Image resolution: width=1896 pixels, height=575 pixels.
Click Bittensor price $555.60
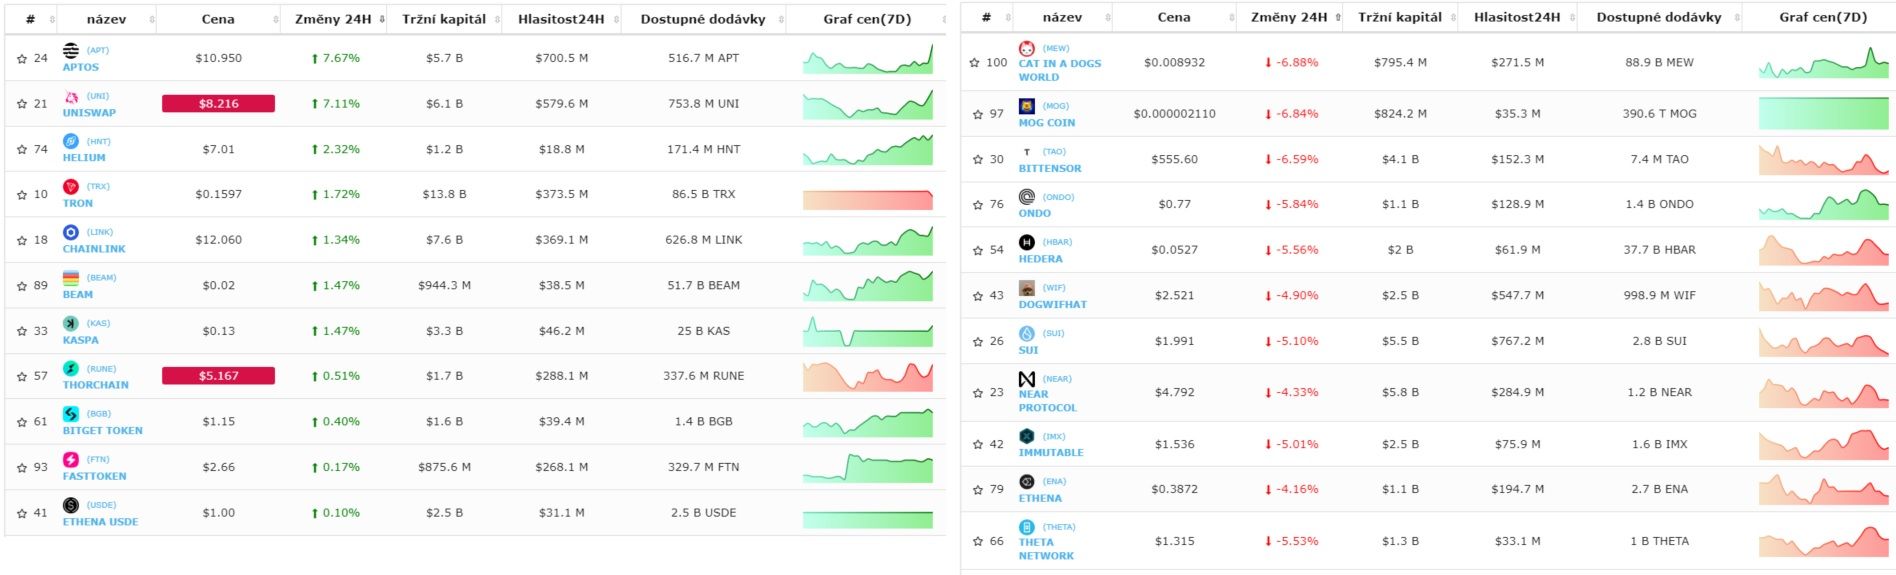pyautogui.click(x=1174, y=159)
